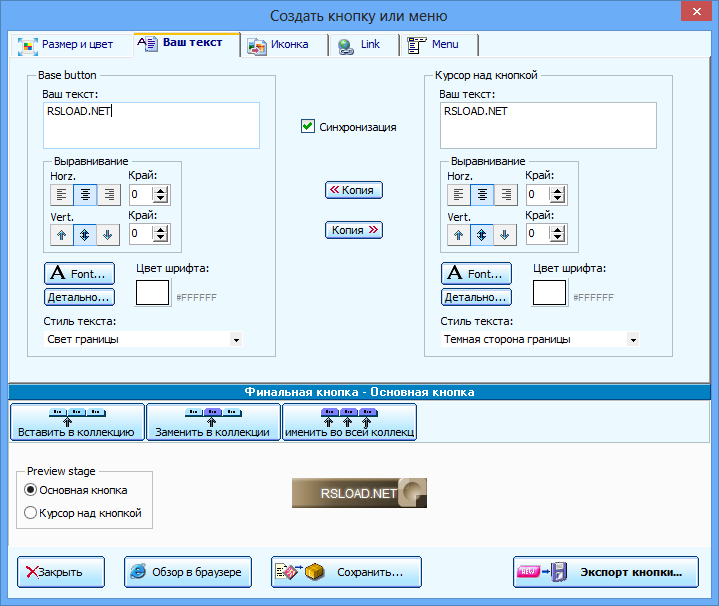Decrease Horz. Край value in Курсор над кнопкой
The width and height of the screenshot is (719, 606).
point(558,199)
